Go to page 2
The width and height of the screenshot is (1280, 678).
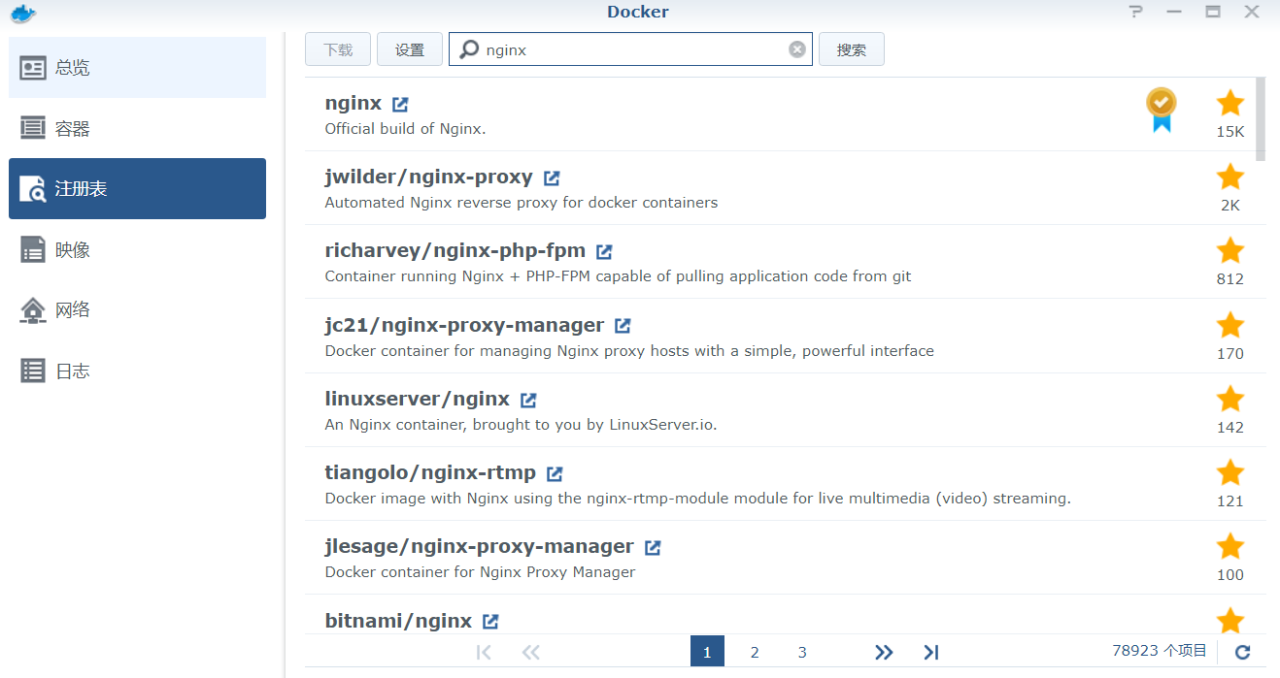pos(755,652)
